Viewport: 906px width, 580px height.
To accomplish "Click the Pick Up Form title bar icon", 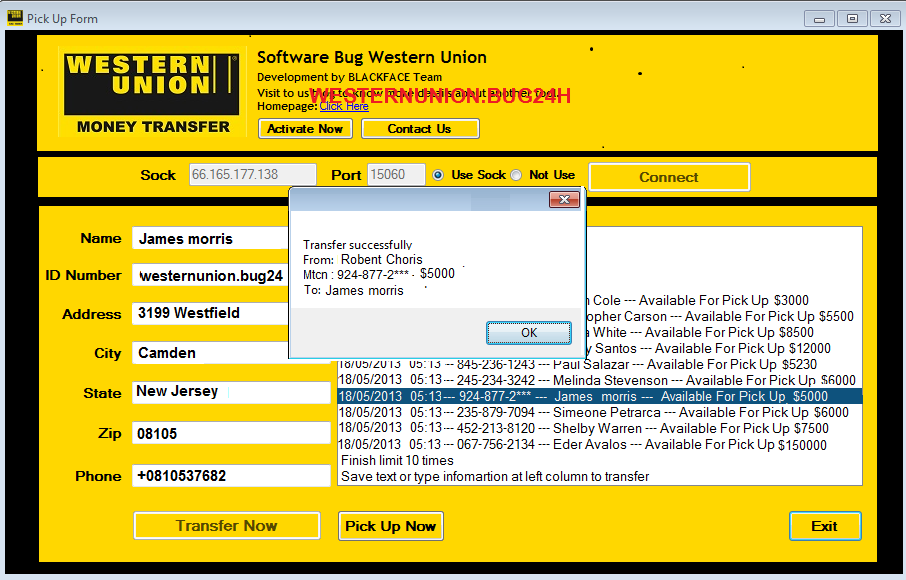I will click(14, 18).
